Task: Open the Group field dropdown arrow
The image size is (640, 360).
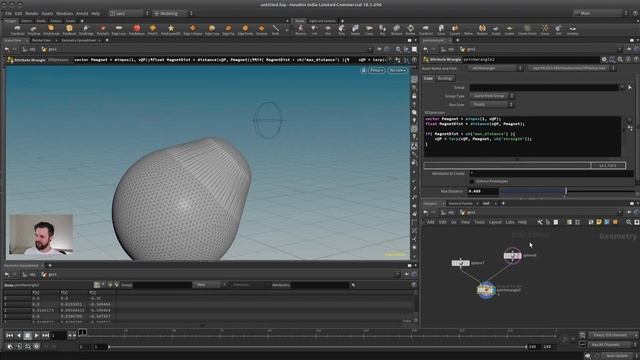Action: [622, 87]
